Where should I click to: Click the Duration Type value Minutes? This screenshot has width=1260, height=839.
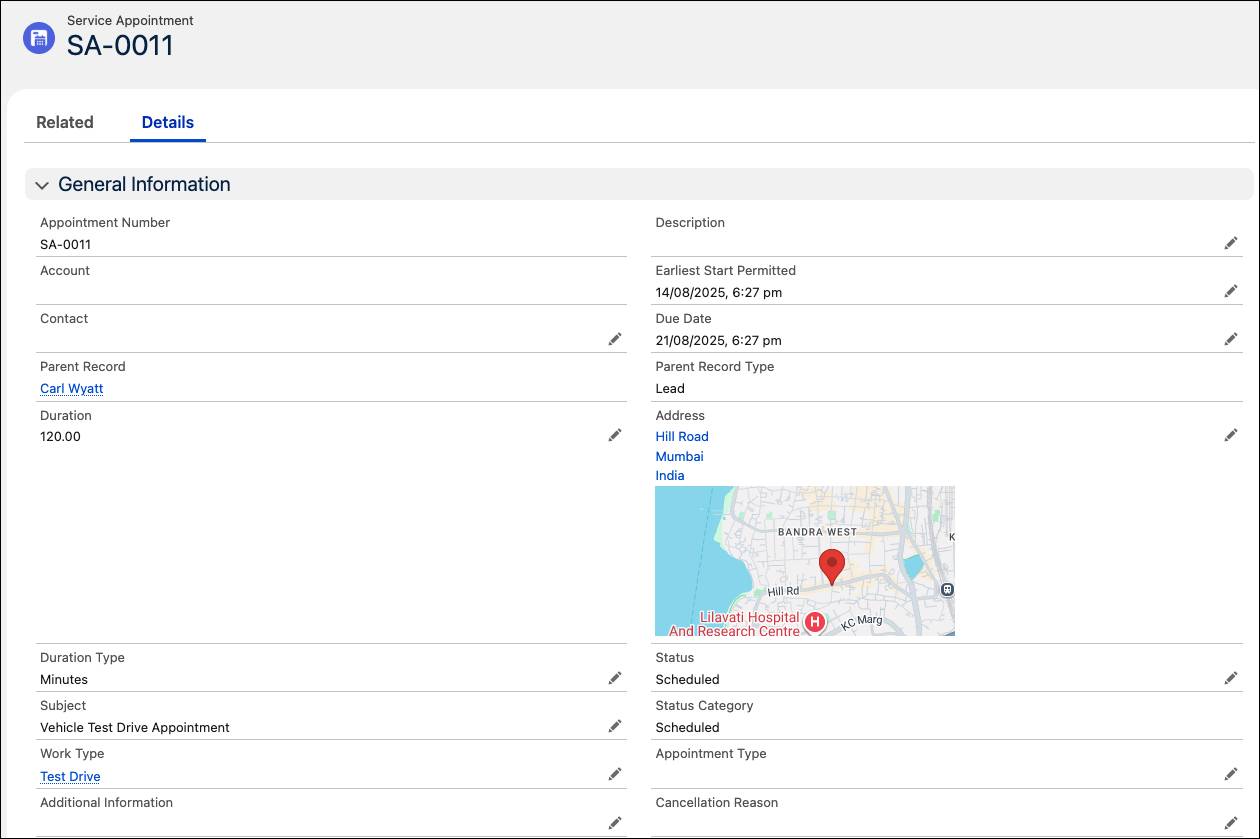tap(64, 679)
